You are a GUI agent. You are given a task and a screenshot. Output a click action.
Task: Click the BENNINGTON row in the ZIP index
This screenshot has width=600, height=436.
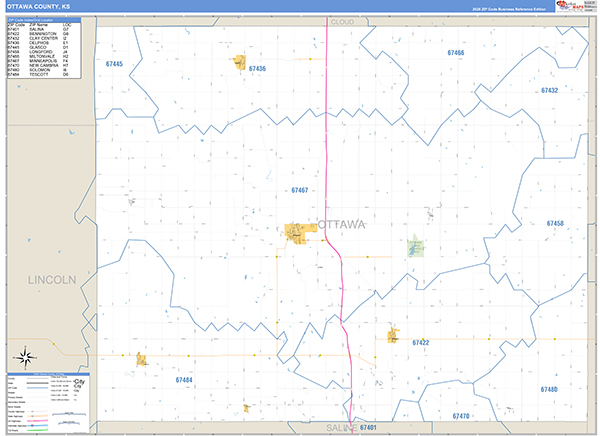click(x=38, y=34)
